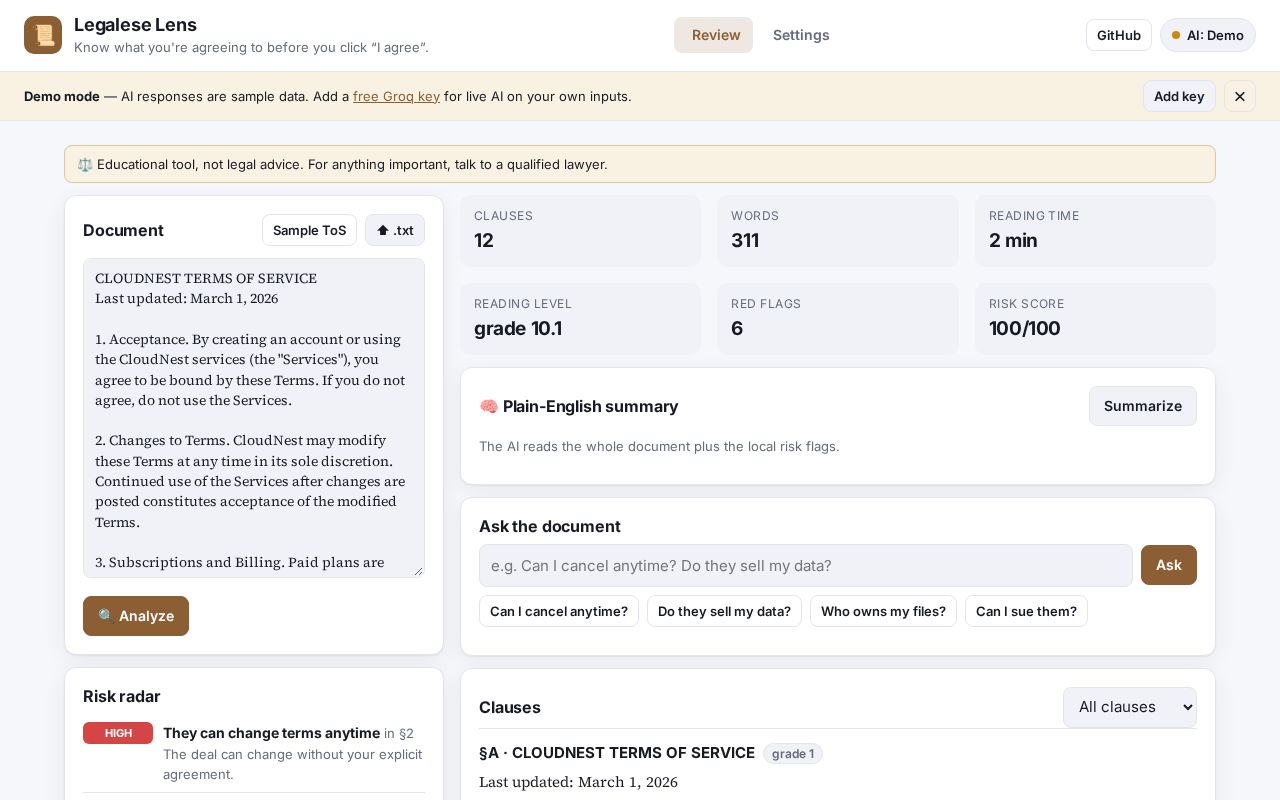Screen dimensions: 1280x800
Task: Click the grade 1 badge on clause §A
Action: point(793,753)
